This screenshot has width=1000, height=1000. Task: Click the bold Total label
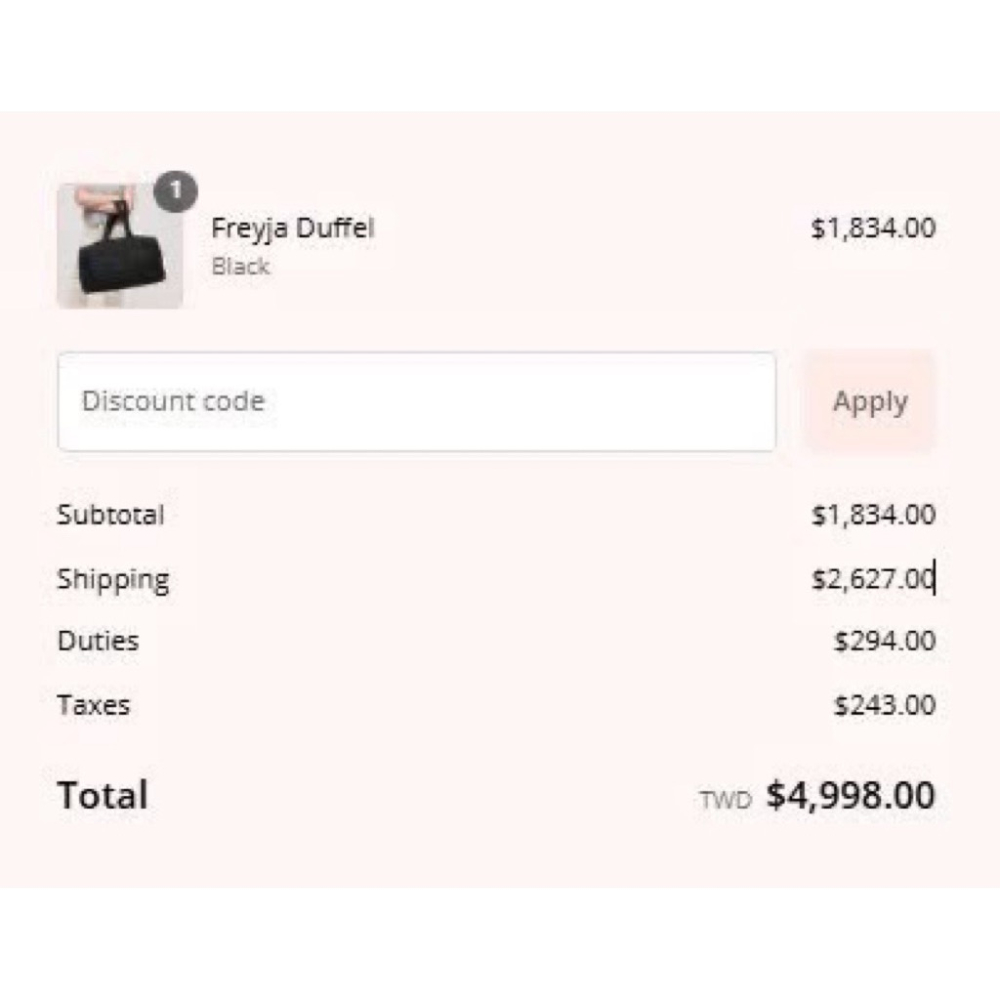click(x=102, y=796)
